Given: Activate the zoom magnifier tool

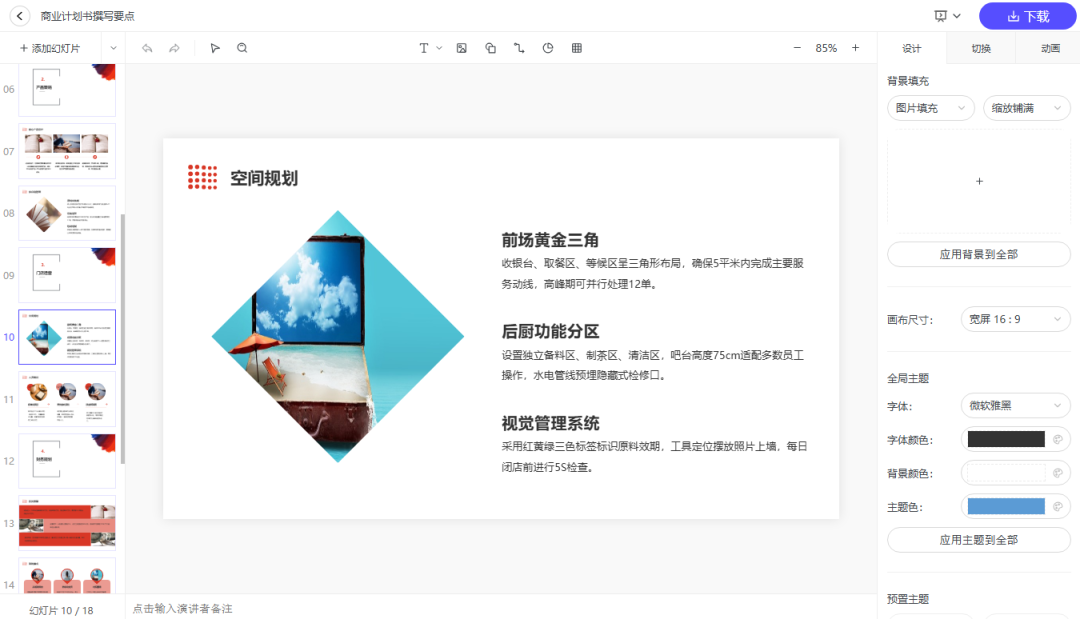Looking at the screenshot, I should [242, 47].
